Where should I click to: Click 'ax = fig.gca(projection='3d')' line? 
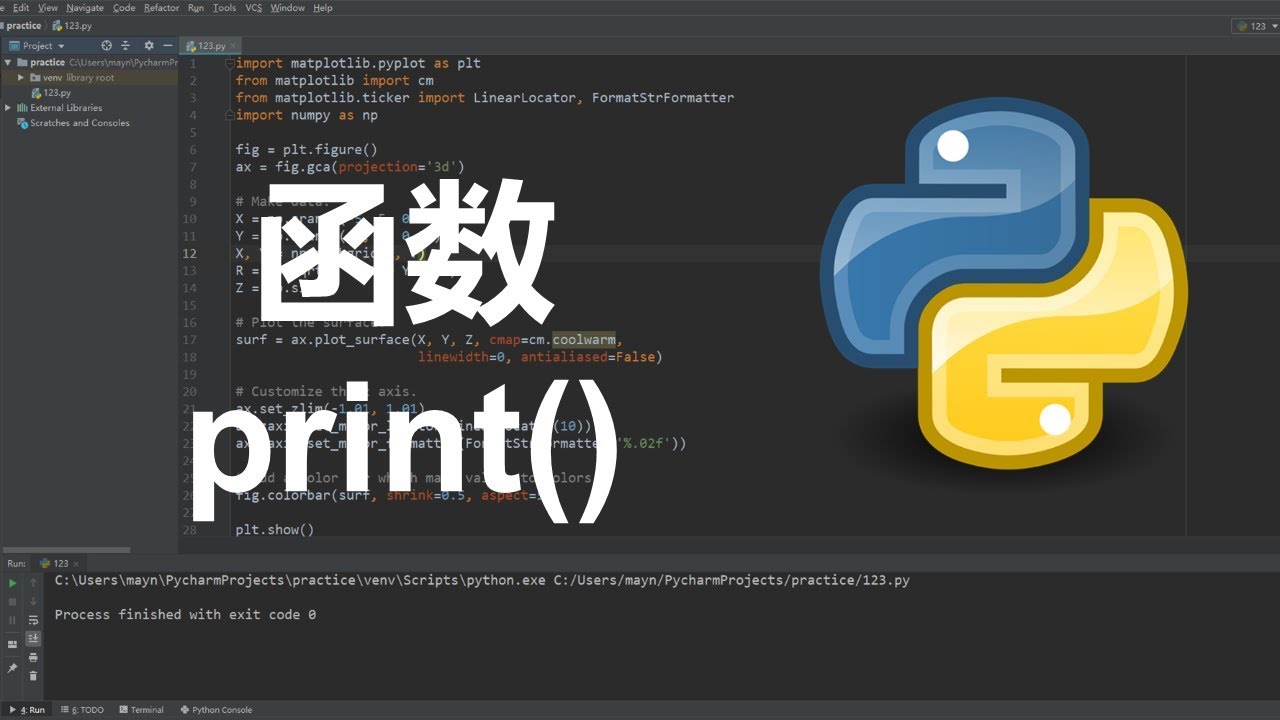click(350, 167)
